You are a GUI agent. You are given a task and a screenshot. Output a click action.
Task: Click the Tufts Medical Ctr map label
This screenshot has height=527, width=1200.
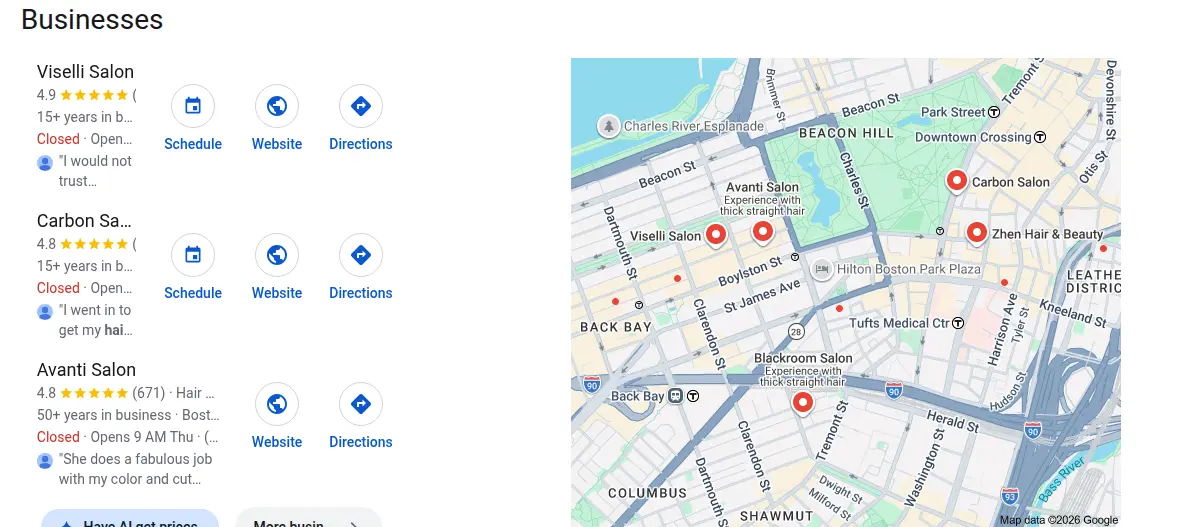[899, 323]
